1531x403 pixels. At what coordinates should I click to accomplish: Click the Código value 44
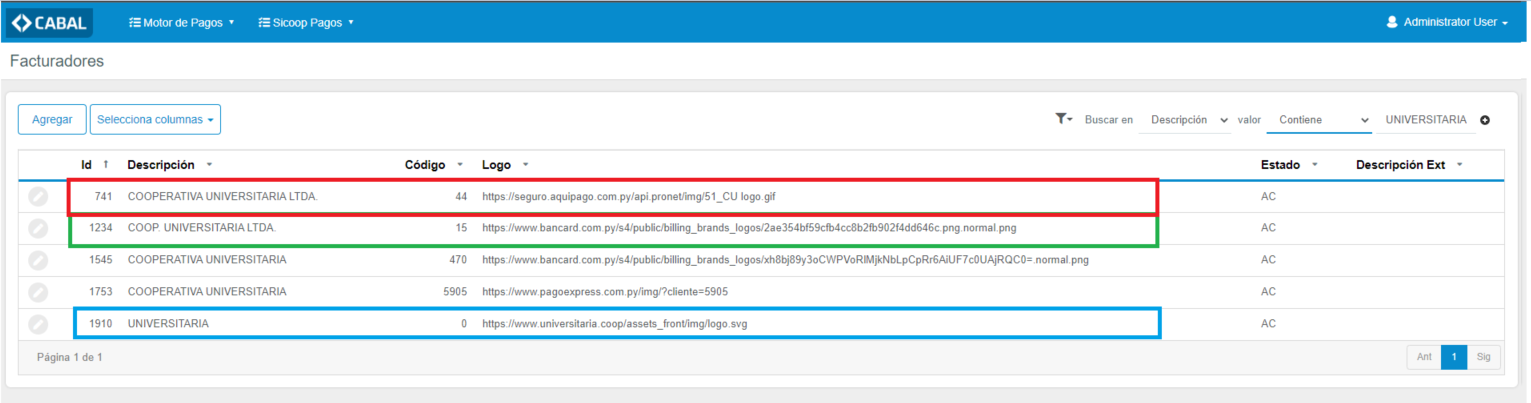click(461, 197)
